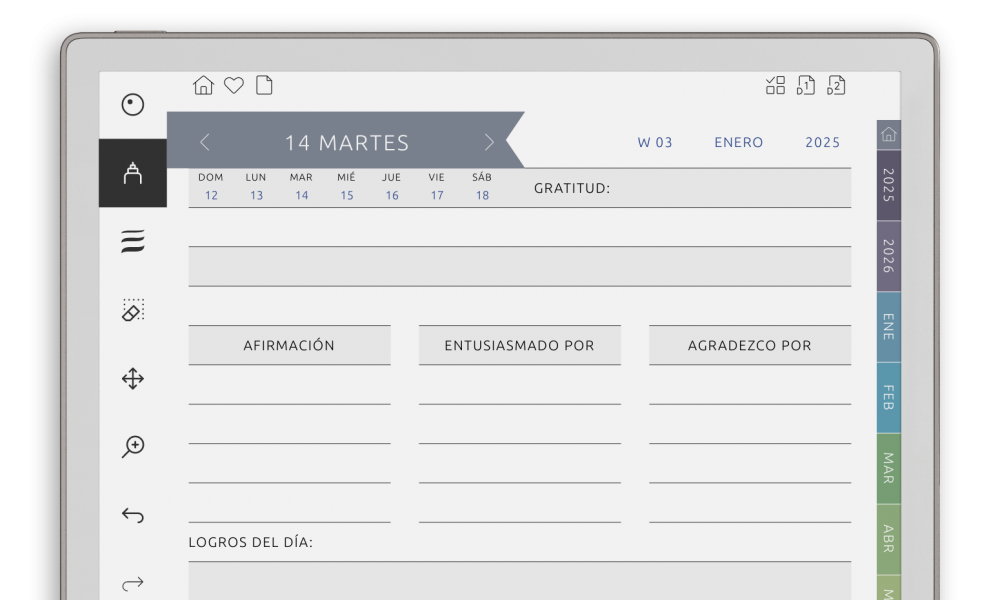Go to previous day with left chevron

(205, 142)
